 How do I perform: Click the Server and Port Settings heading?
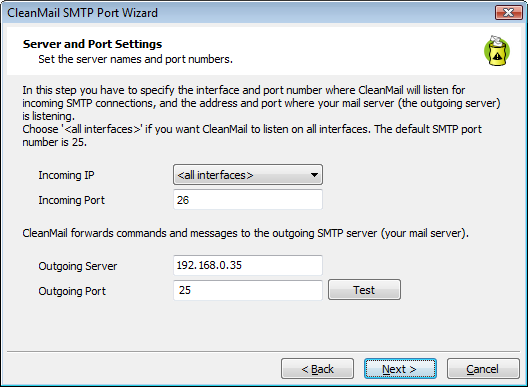tap(92, 44)
